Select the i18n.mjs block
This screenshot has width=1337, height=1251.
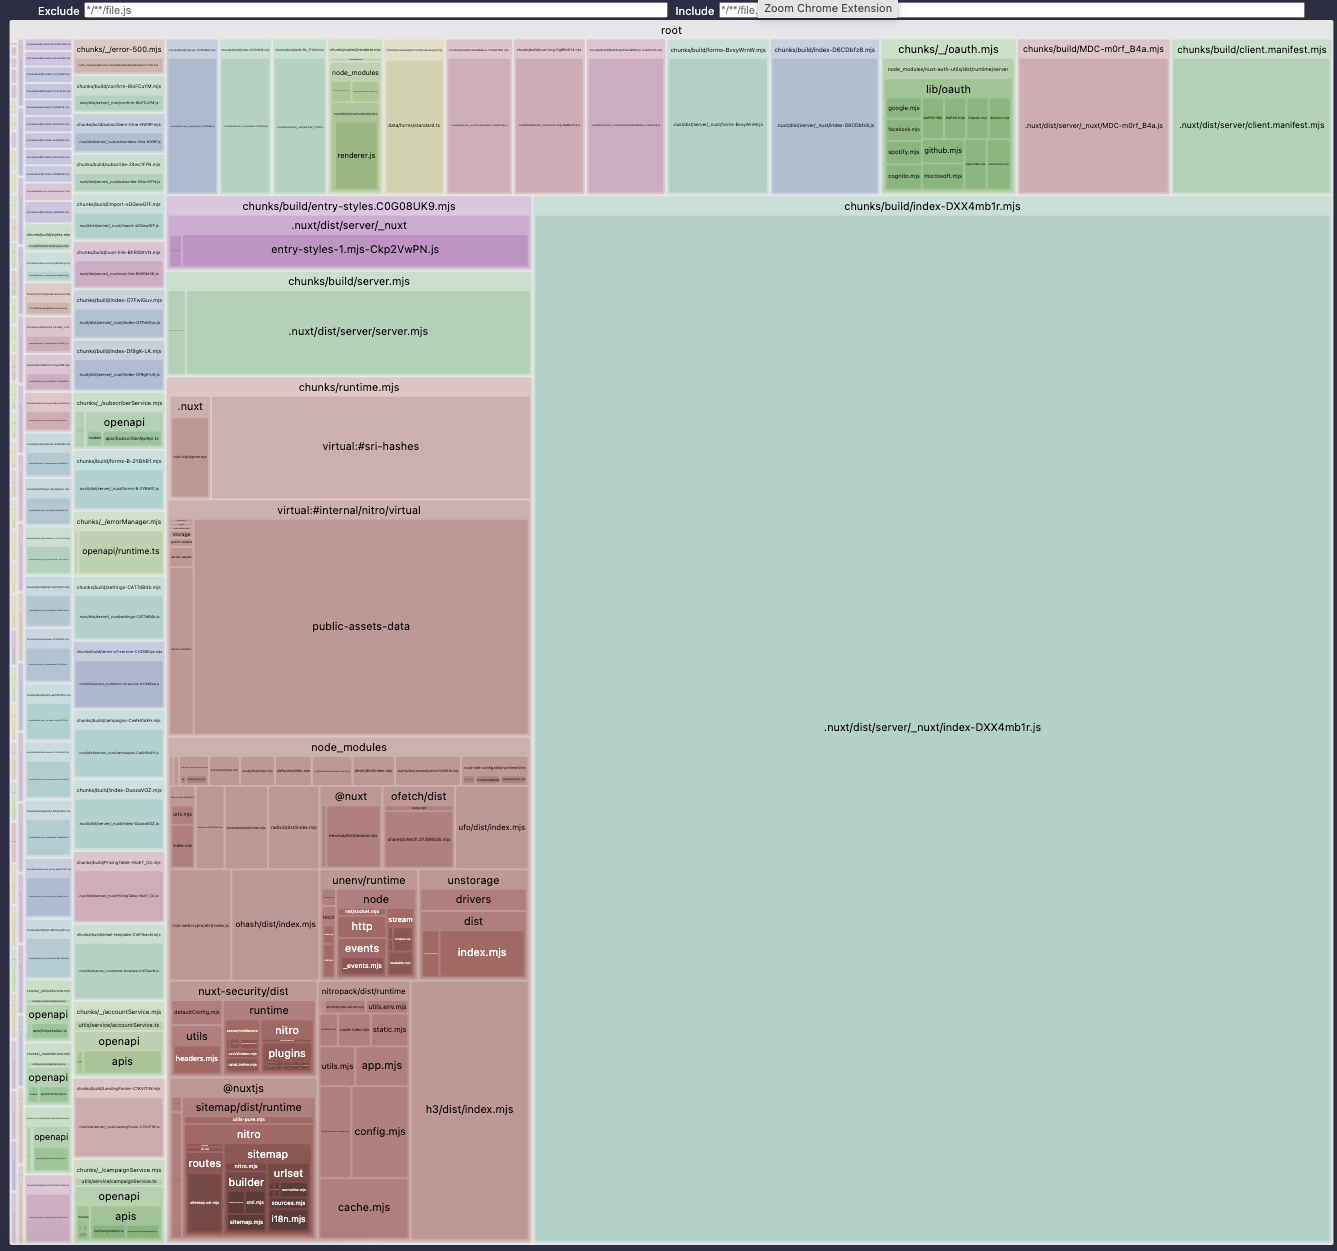point(288,1219)
